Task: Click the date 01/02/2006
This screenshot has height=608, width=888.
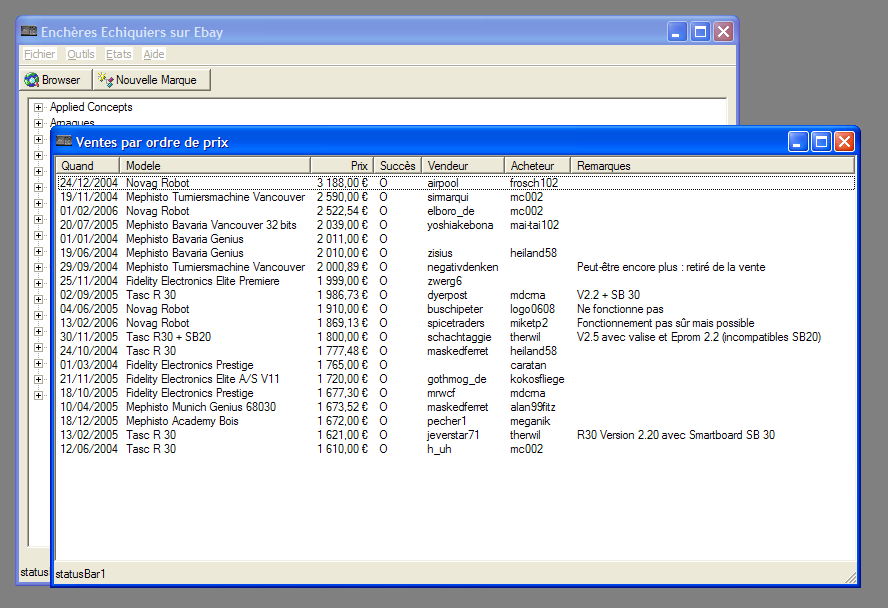Action: [89, 211]
